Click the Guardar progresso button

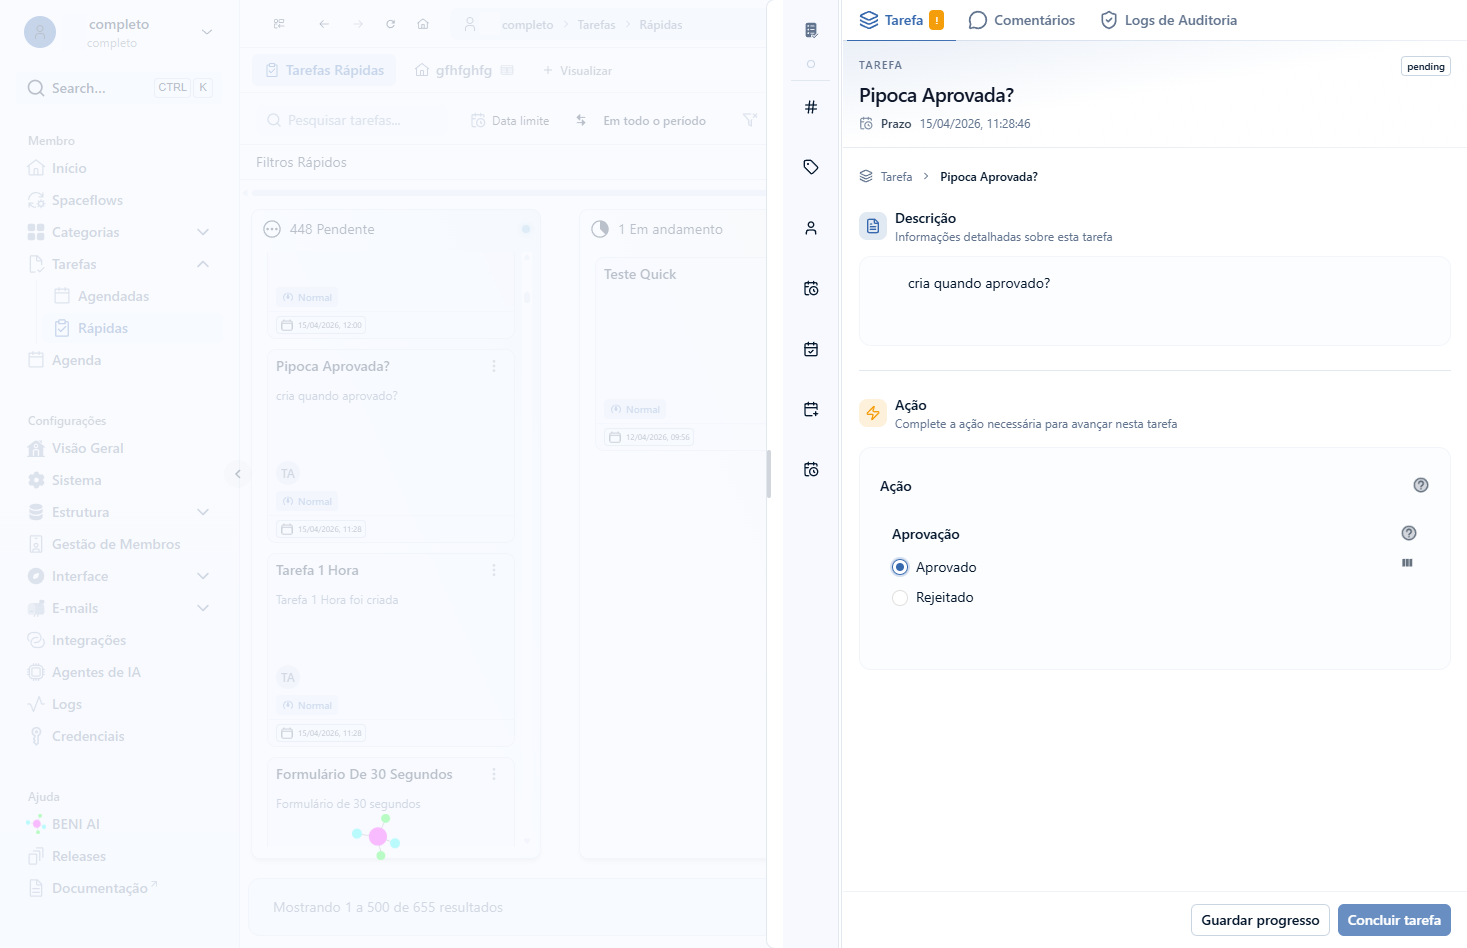point(1260,920)
